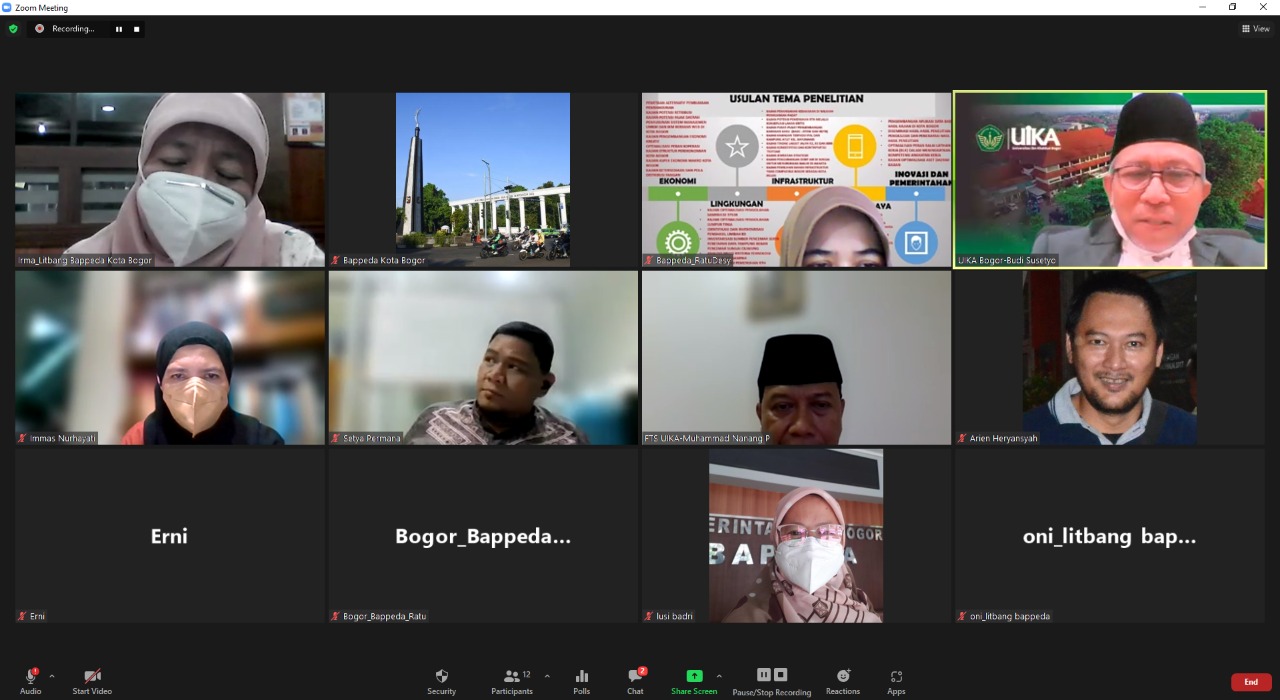Screen dimensions: 1280x700
Task: Open the Security shield menu
Action: (441, 681)
